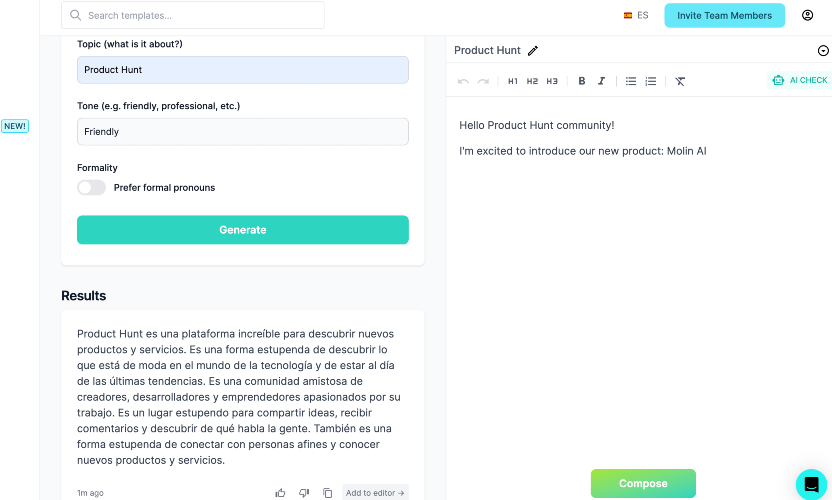The width and height of the screenshot is (832, 500).
Task: Toggle Prefer formal pronouns switch
Action: pos(91,187)
